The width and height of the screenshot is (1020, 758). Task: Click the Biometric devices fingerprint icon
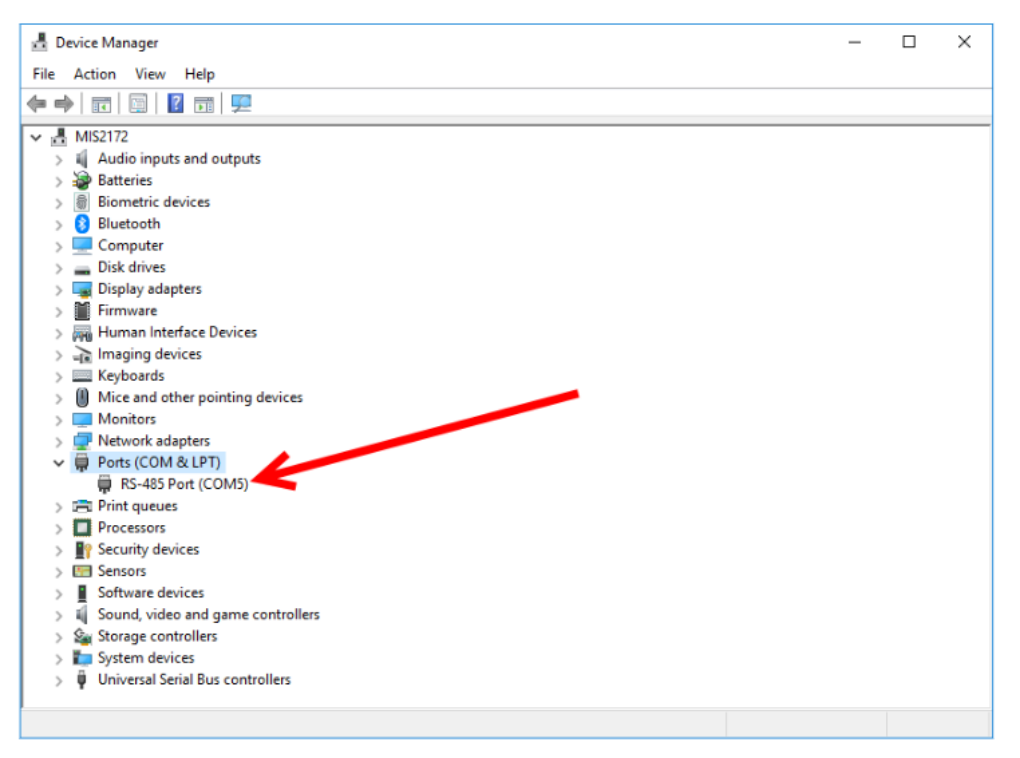[82, 202]
